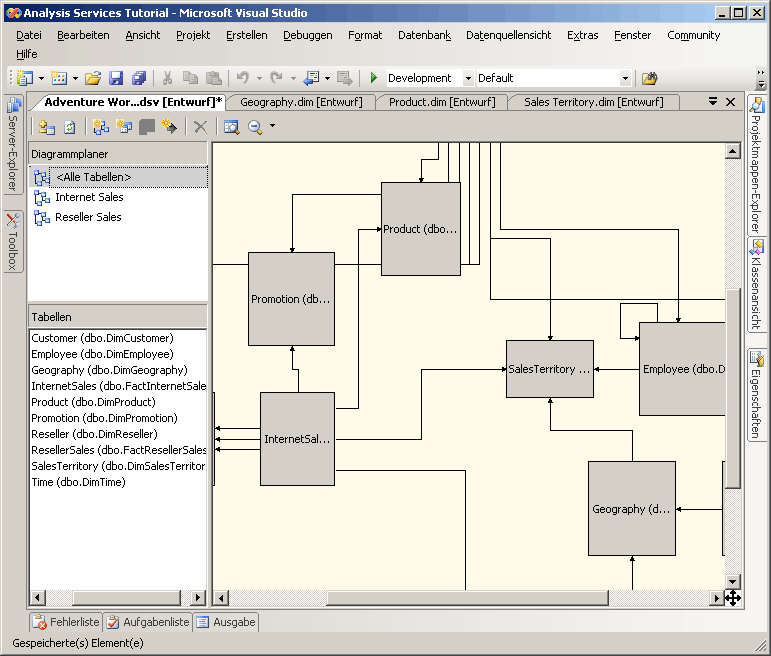Select Geography (dbo.DimGeography) in Tabellen list
The width and height of the screenshot is (771, 656).
click(102, 370)
